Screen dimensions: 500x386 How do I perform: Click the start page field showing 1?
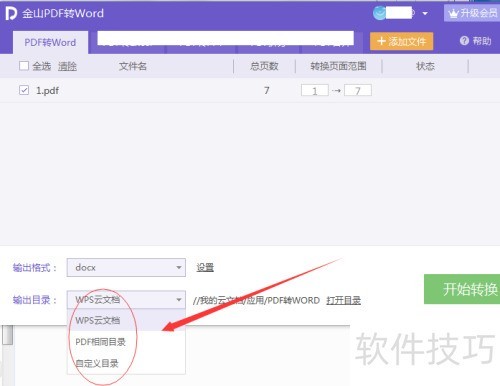point(315,90)
